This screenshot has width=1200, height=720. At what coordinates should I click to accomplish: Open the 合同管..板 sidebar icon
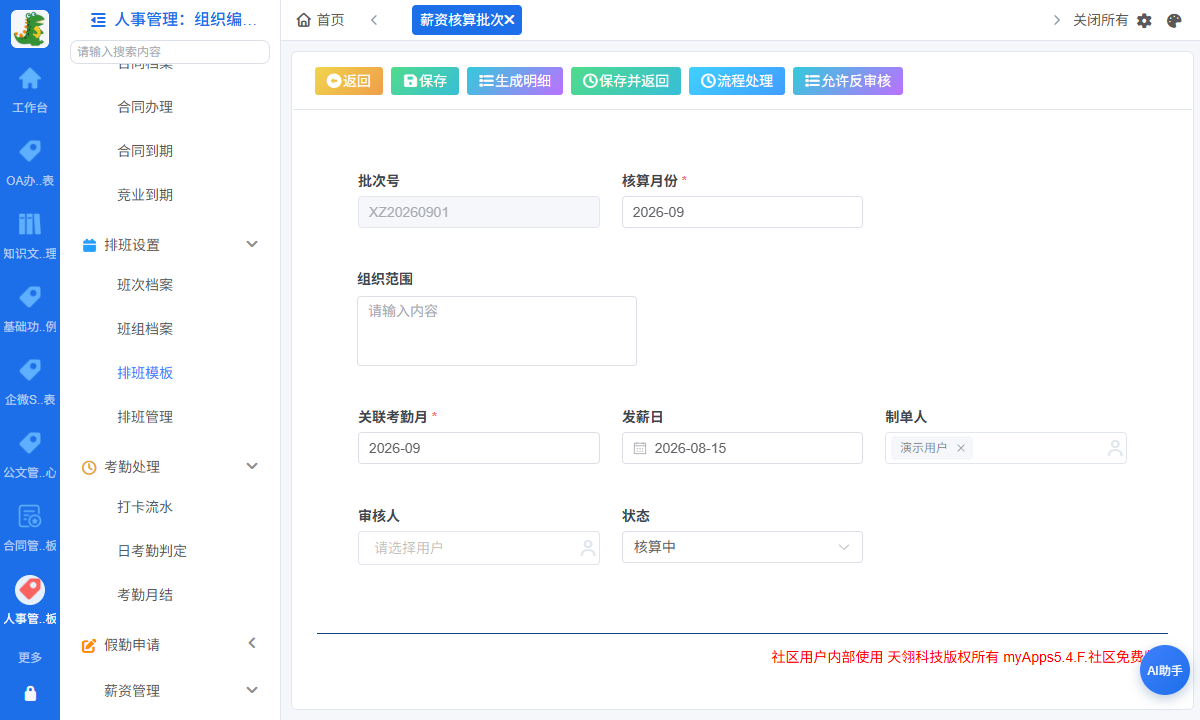[x=30, y=516]
